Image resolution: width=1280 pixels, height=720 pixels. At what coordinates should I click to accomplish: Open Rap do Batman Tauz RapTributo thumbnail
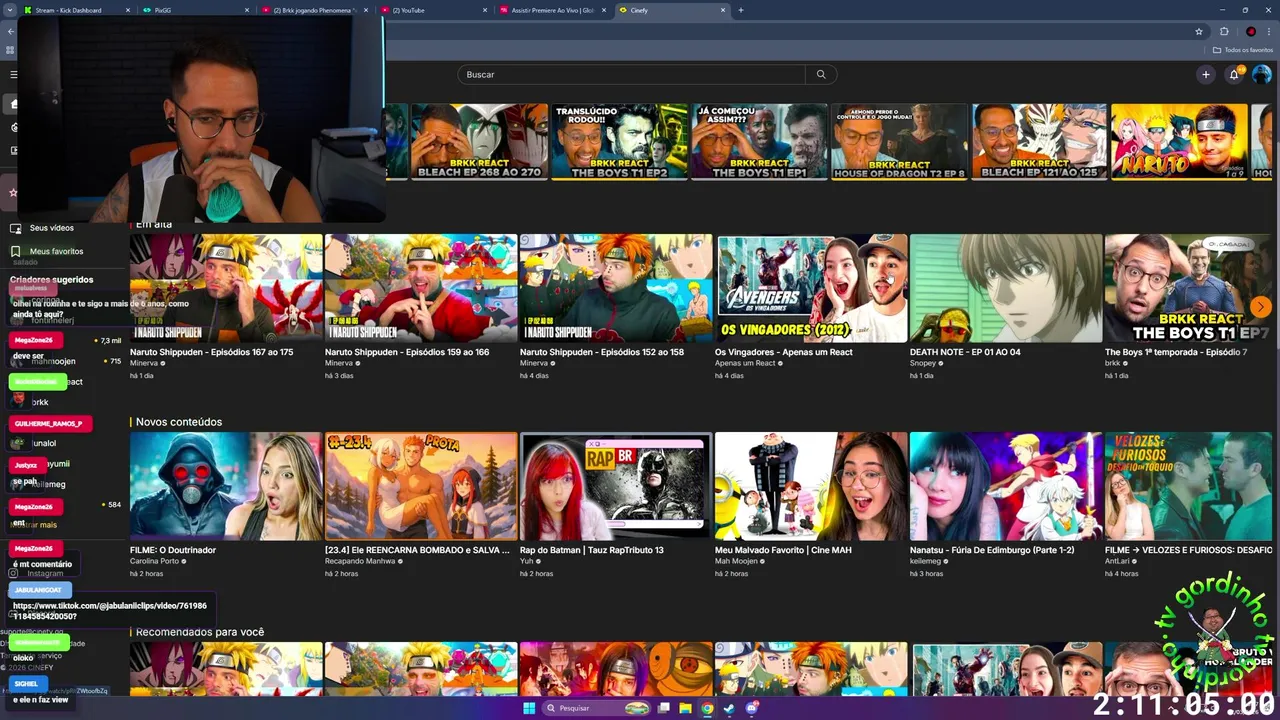coord(616,486)
